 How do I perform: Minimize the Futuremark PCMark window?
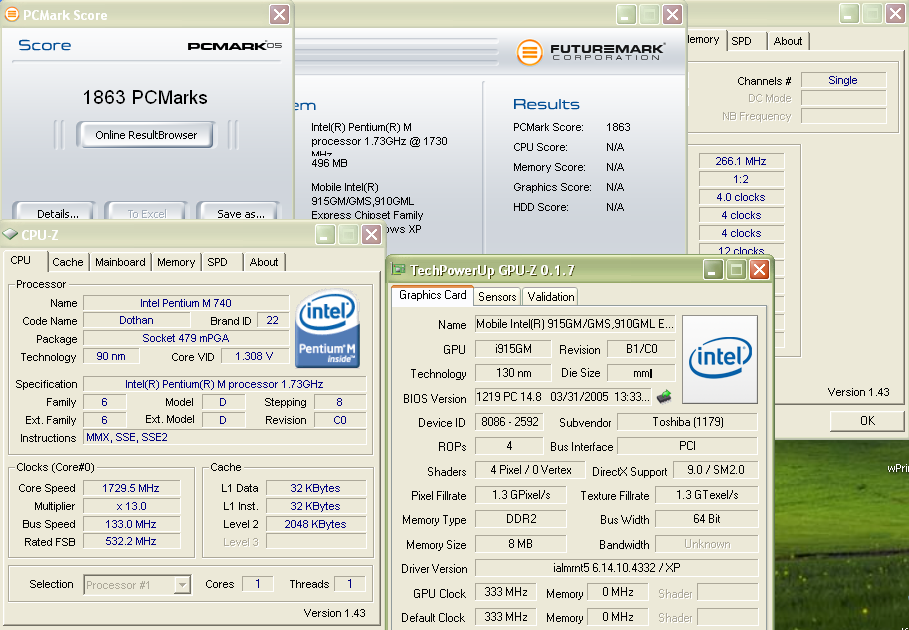(626, 14)
